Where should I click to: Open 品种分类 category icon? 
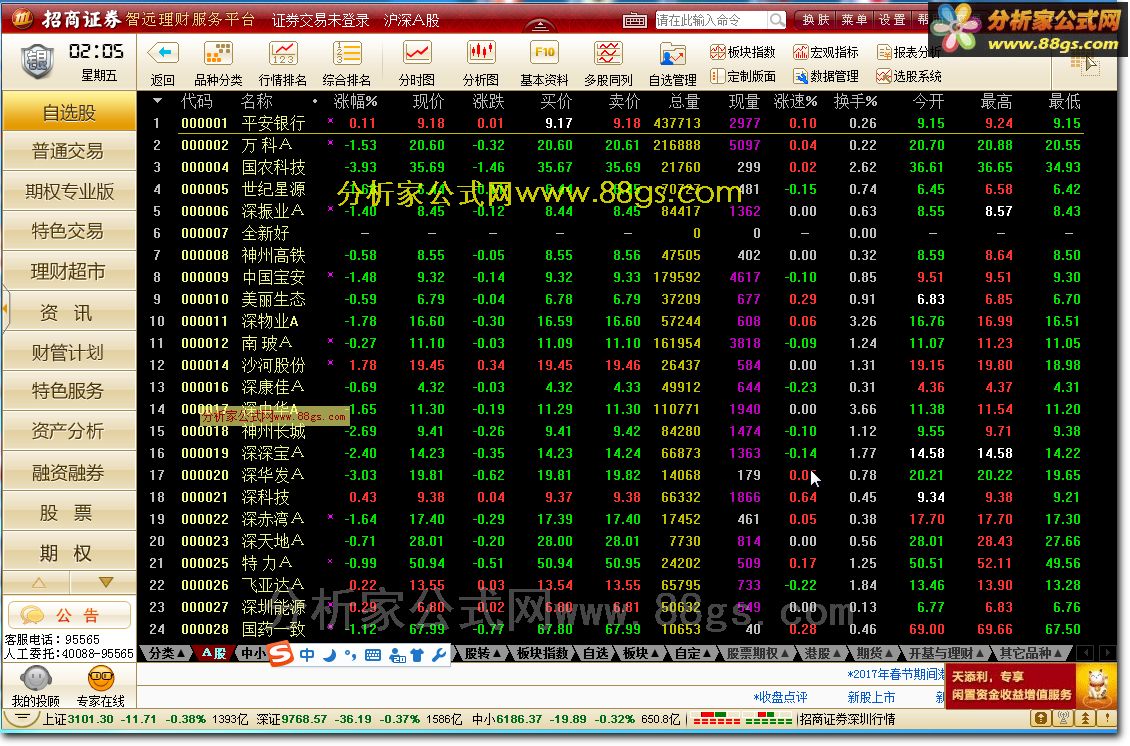218,53
